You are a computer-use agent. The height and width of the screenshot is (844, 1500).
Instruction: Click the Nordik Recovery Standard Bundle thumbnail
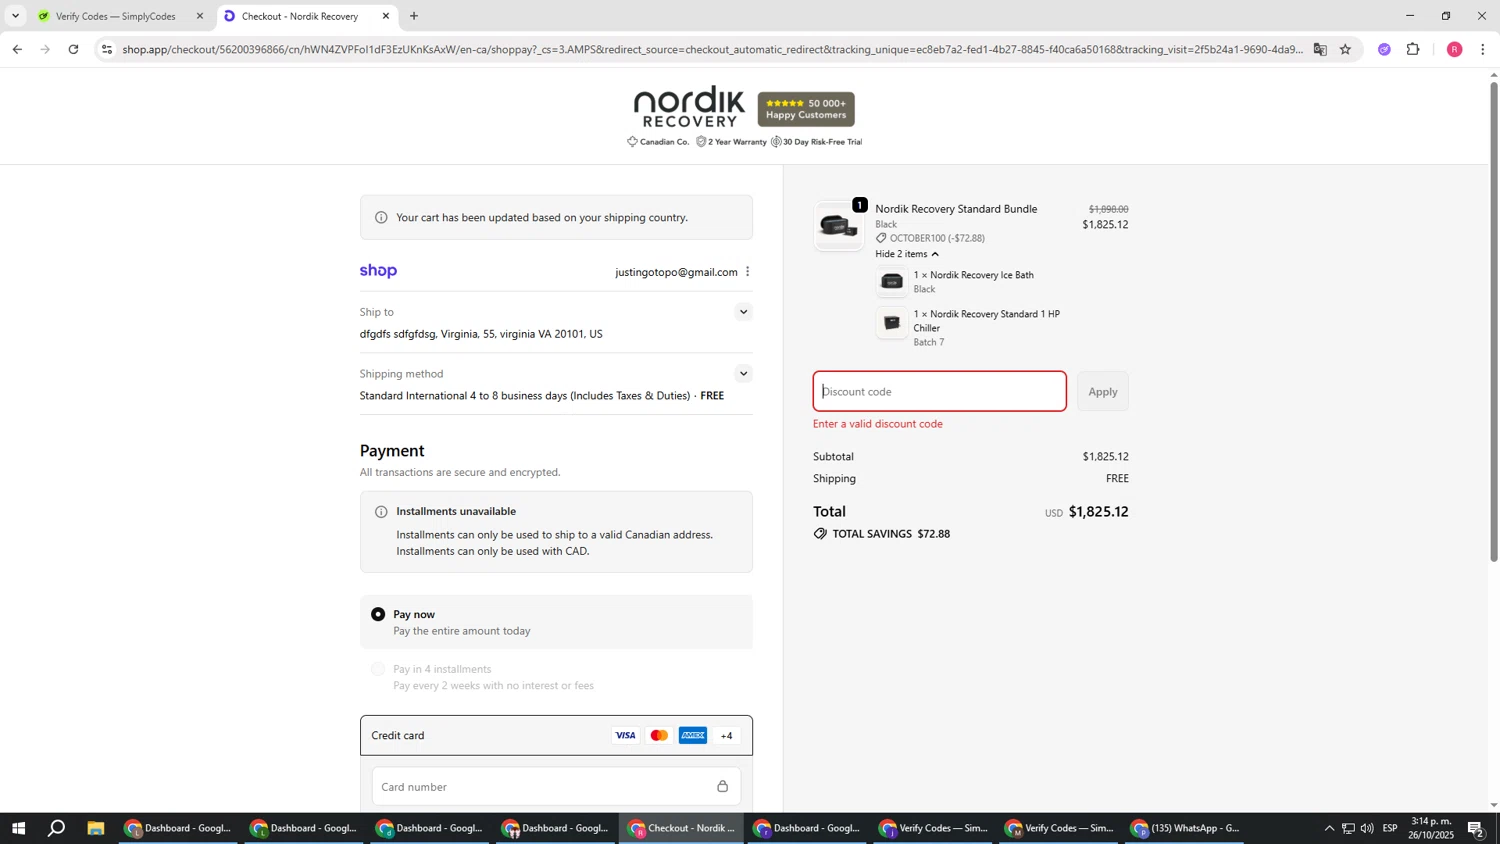tap(839, 227)
